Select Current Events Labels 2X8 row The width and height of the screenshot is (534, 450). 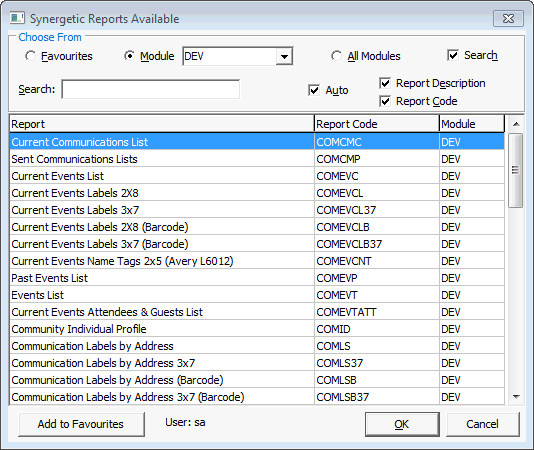coord(162,193)
